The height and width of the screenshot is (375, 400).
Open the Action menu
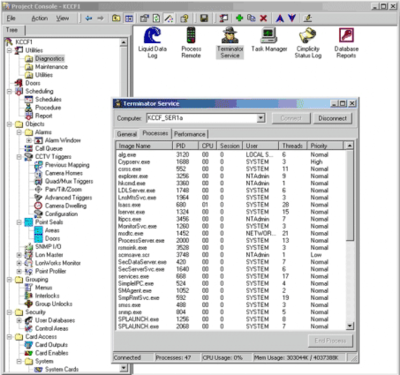tap(39, 18)
